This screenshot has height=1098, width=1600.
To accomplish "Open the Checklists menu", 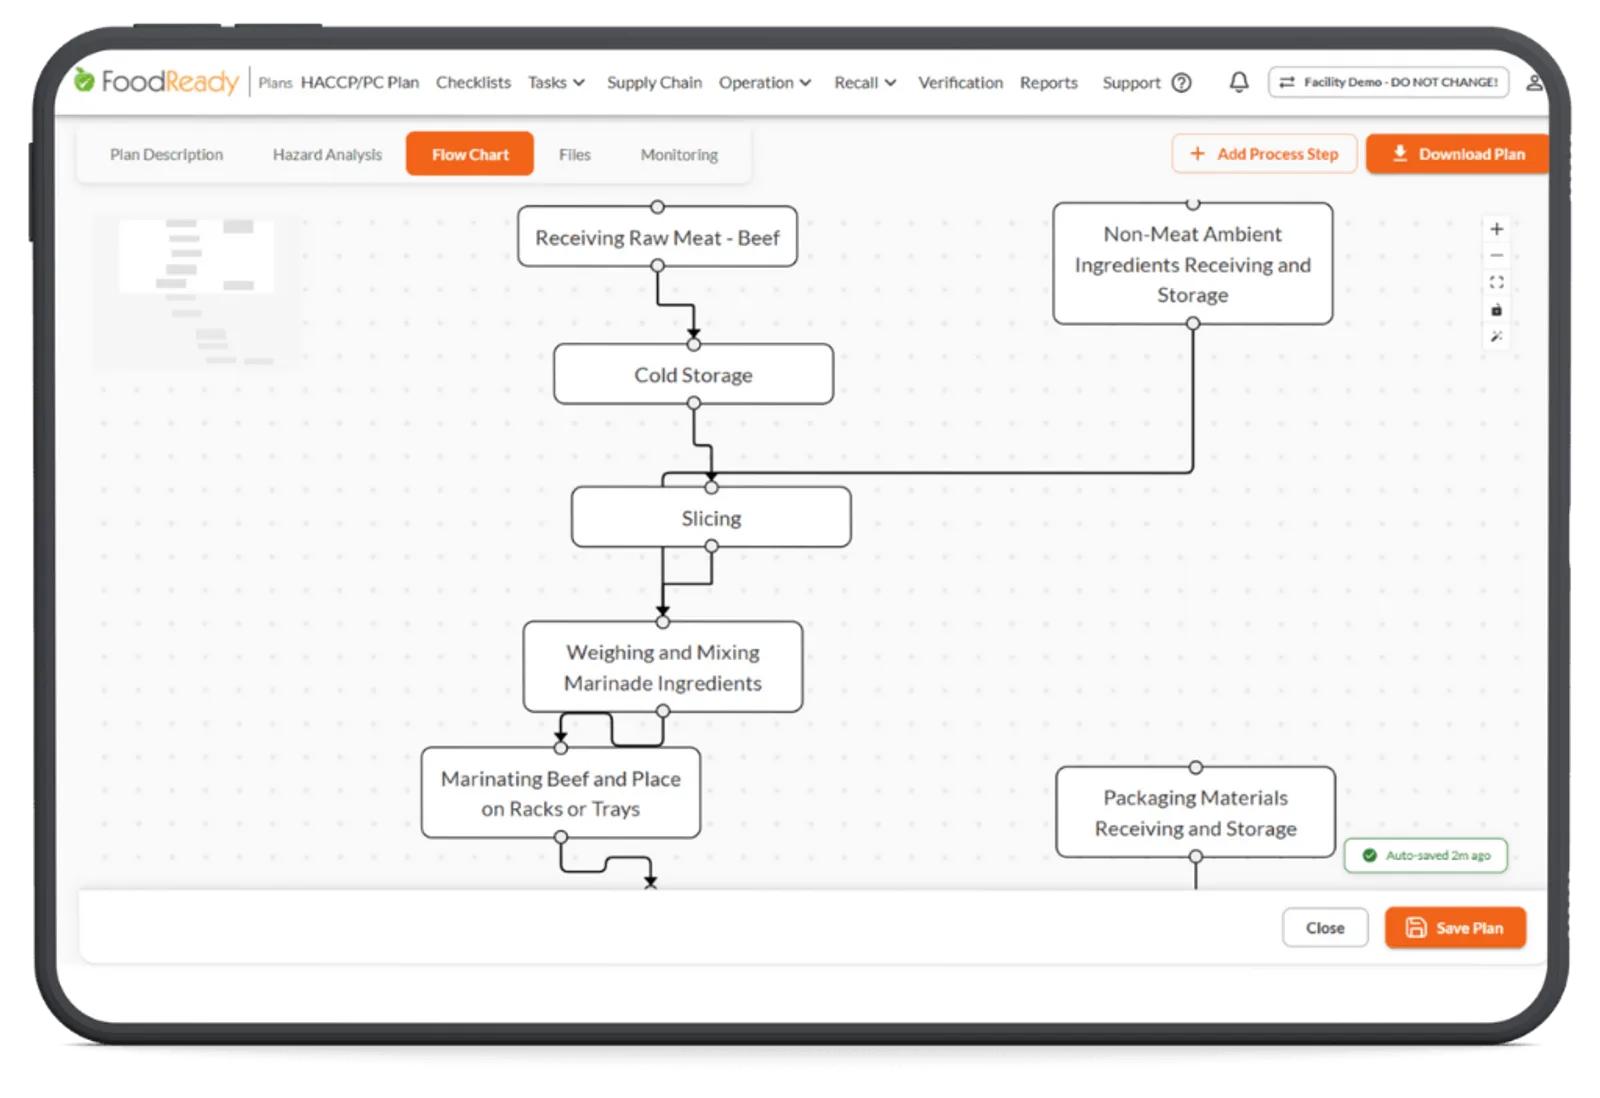I will click(x=473, y=83).
